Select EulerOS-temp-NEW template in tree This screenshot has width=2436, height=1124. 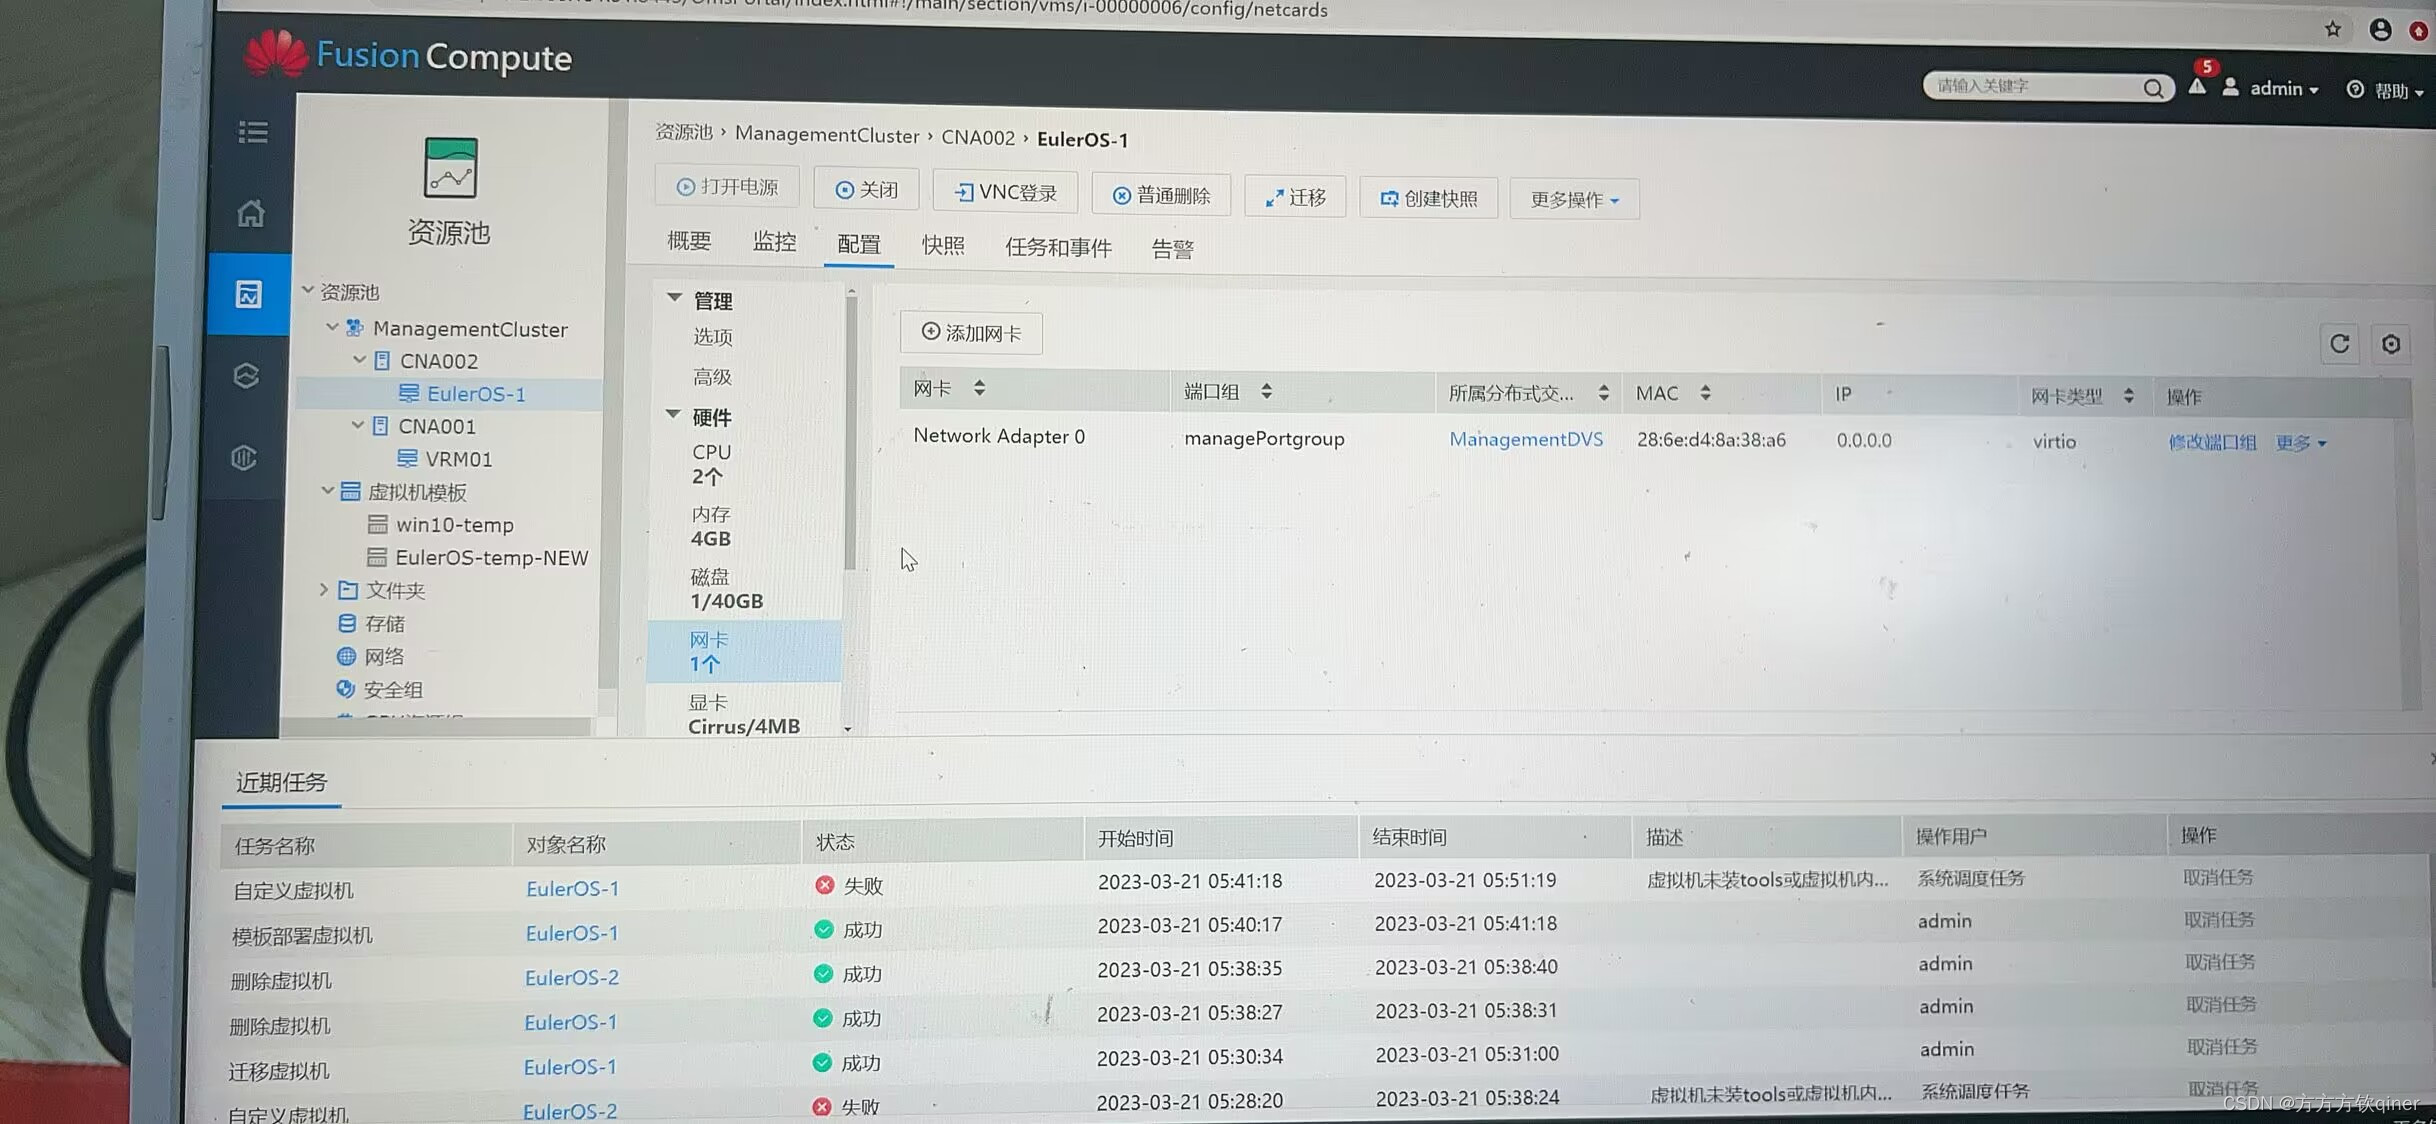(491, 558)
